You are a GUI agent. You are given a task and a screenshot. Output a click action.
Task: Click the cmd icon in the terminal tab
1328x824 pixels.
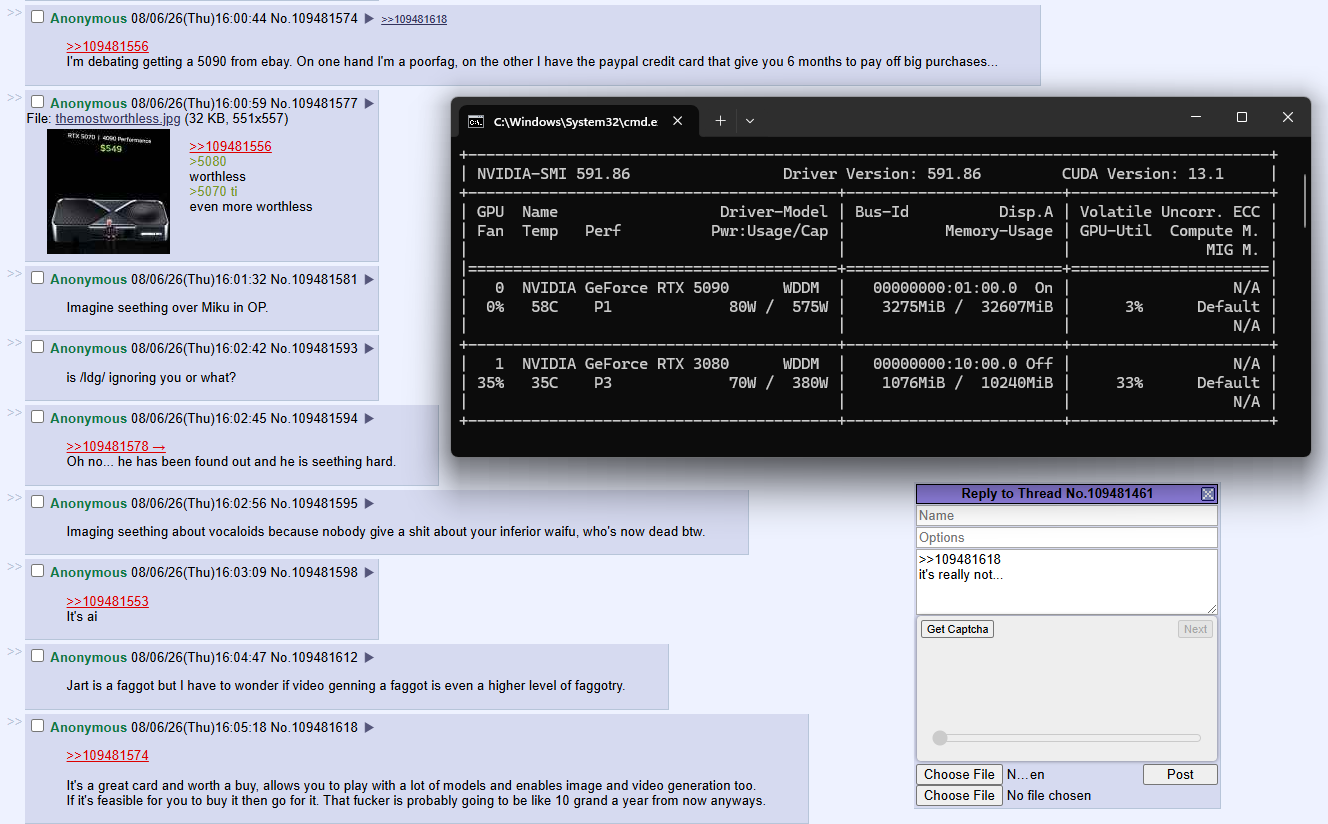(477, 122)
